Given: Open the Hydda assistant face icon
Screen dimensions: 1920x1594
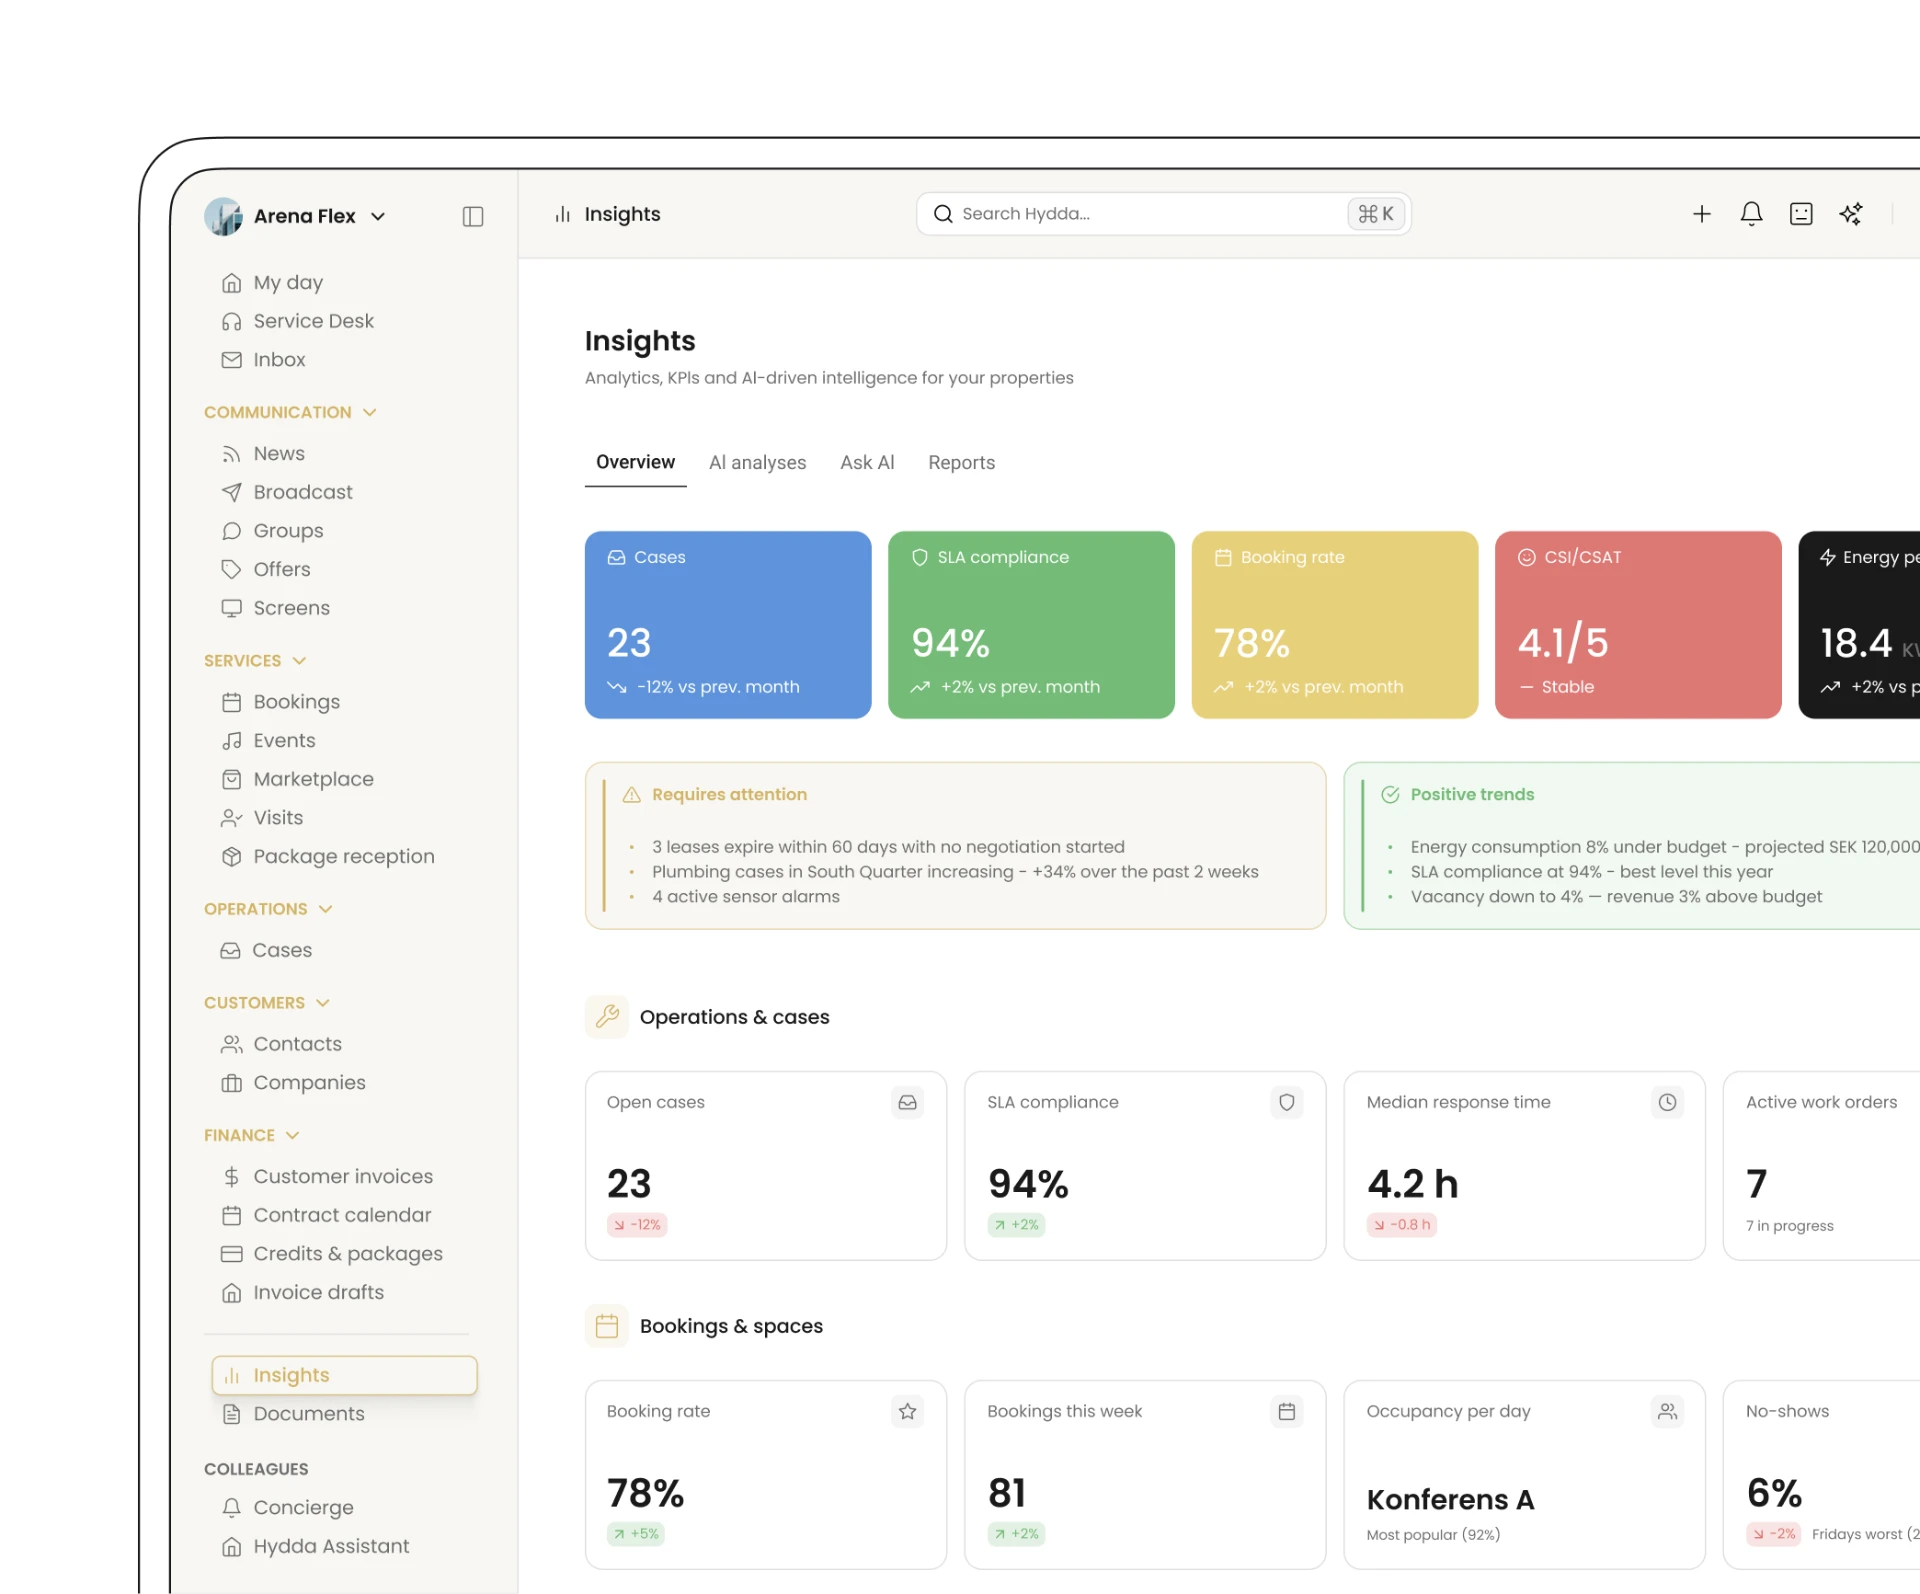Looking at the screenshot, I should click(1801, 214).
